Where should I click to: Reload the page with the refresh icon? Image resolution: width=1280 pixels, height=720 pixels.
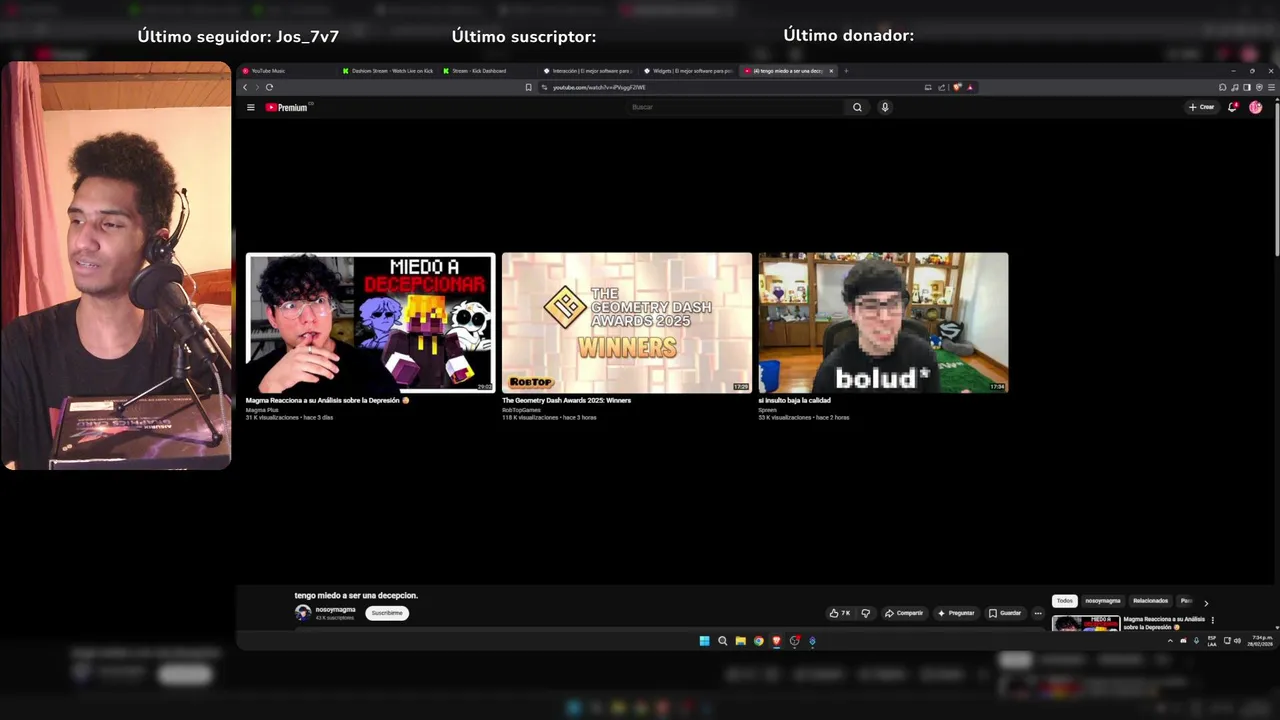click(x=269, y=87)
